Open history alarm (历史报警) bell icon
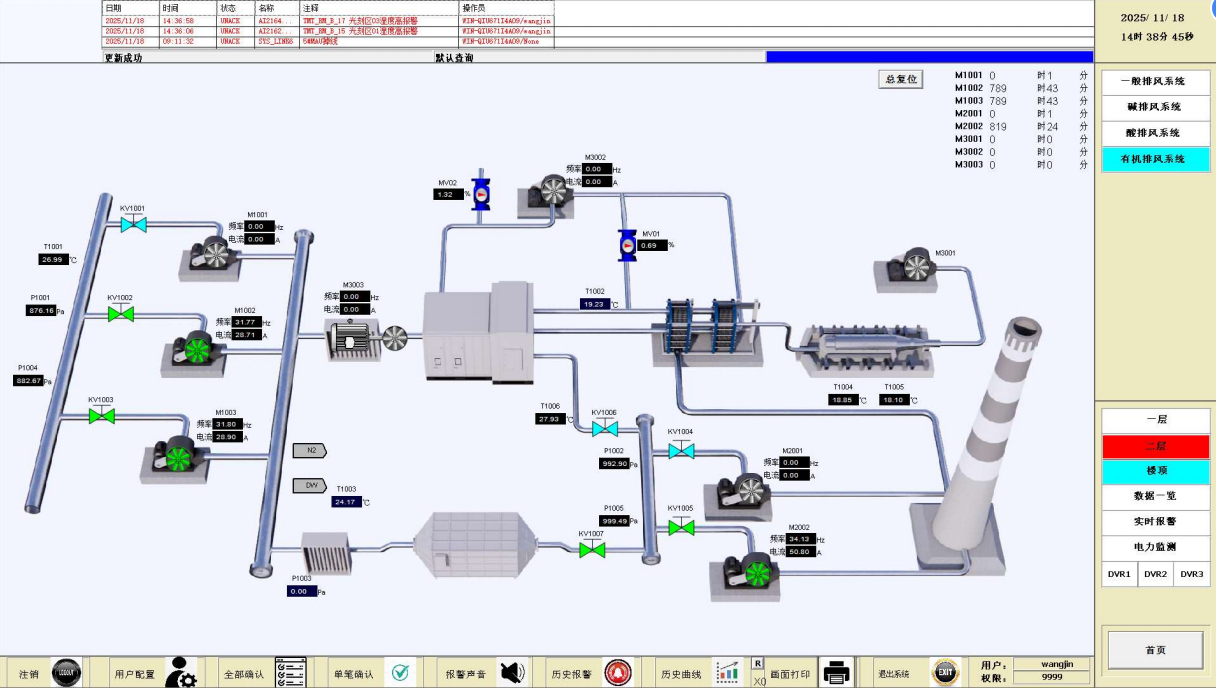The image size is (1216, 689). (x=618, y=673)
